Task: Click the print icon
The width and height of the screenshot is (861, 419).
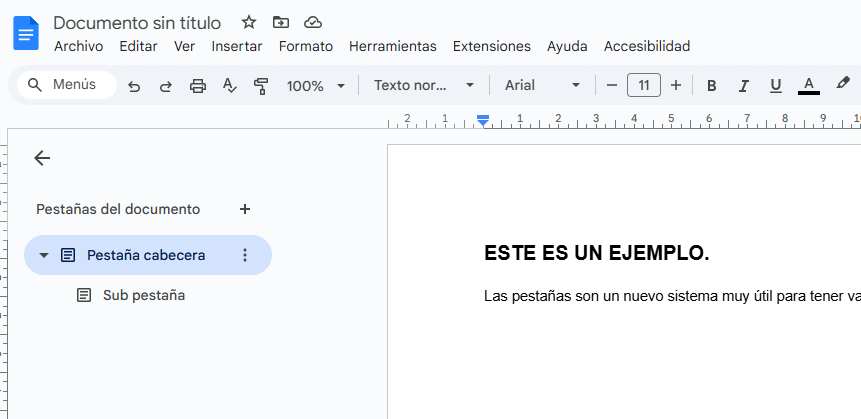Action: 198,86
